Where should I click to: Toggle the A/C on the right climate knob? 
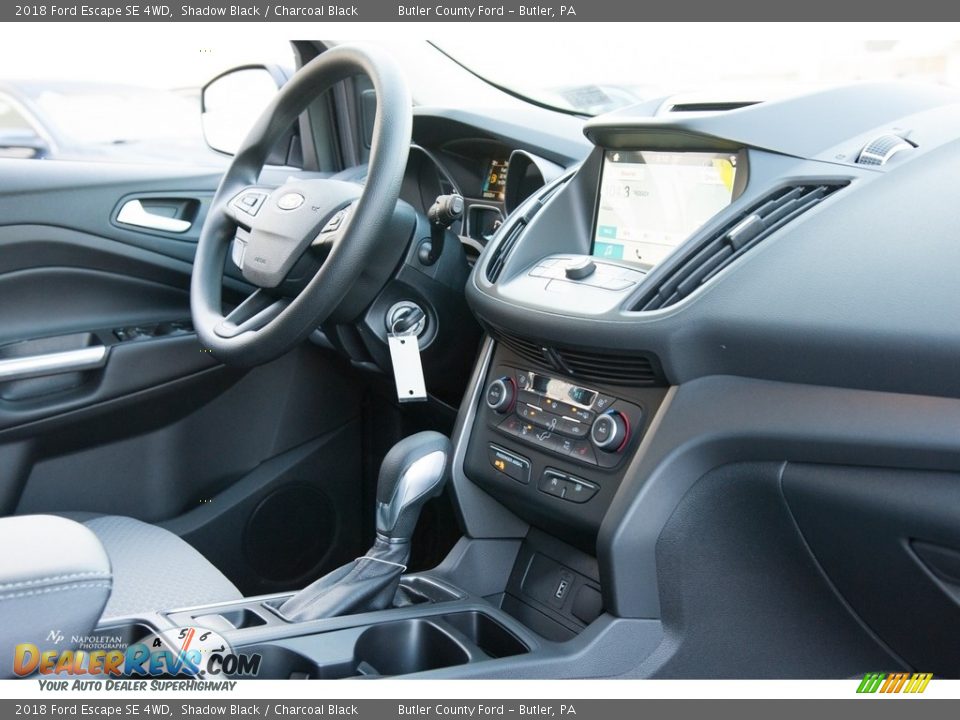(x=604, y=428)
